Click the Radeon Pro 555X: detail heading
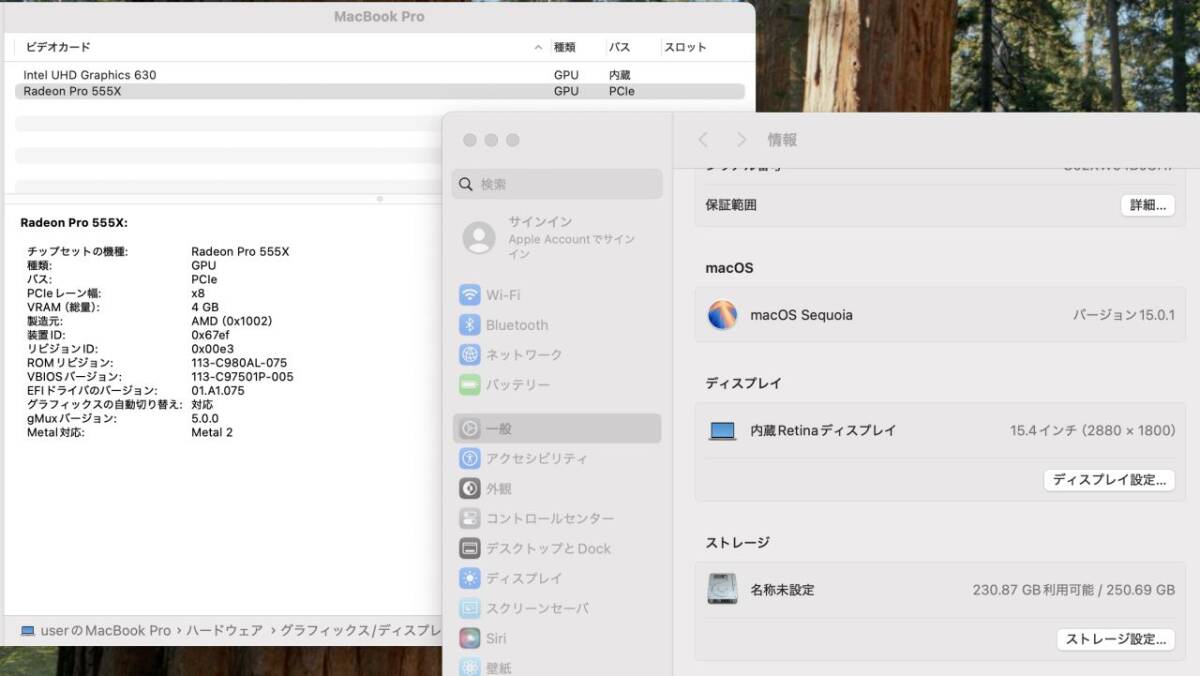 [74, 223]
